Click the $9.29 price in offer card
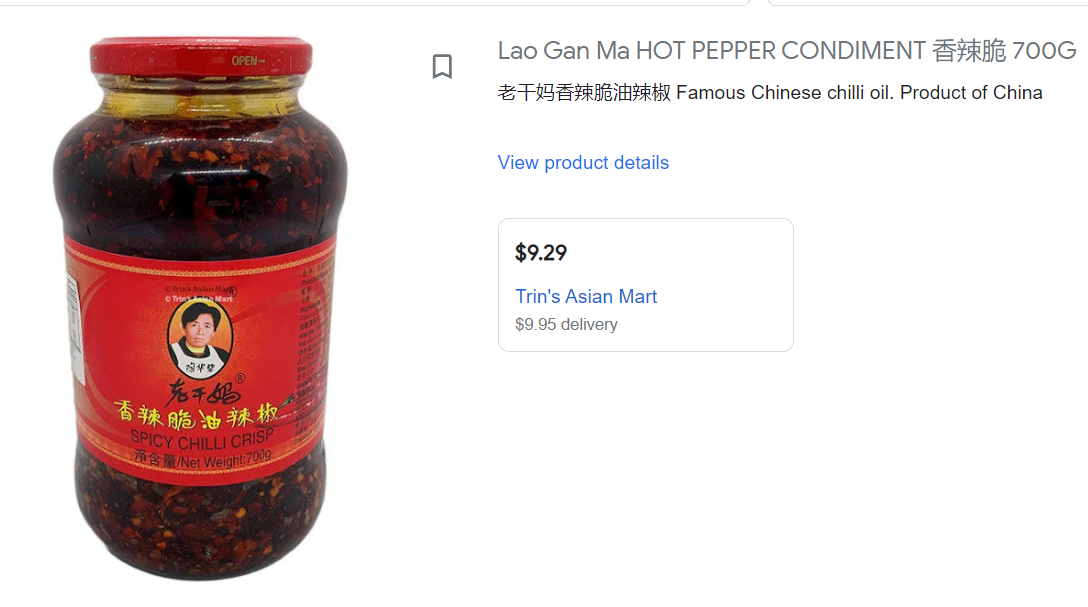The width and height of the screenshot is (1088, 607). coord(541,253)
